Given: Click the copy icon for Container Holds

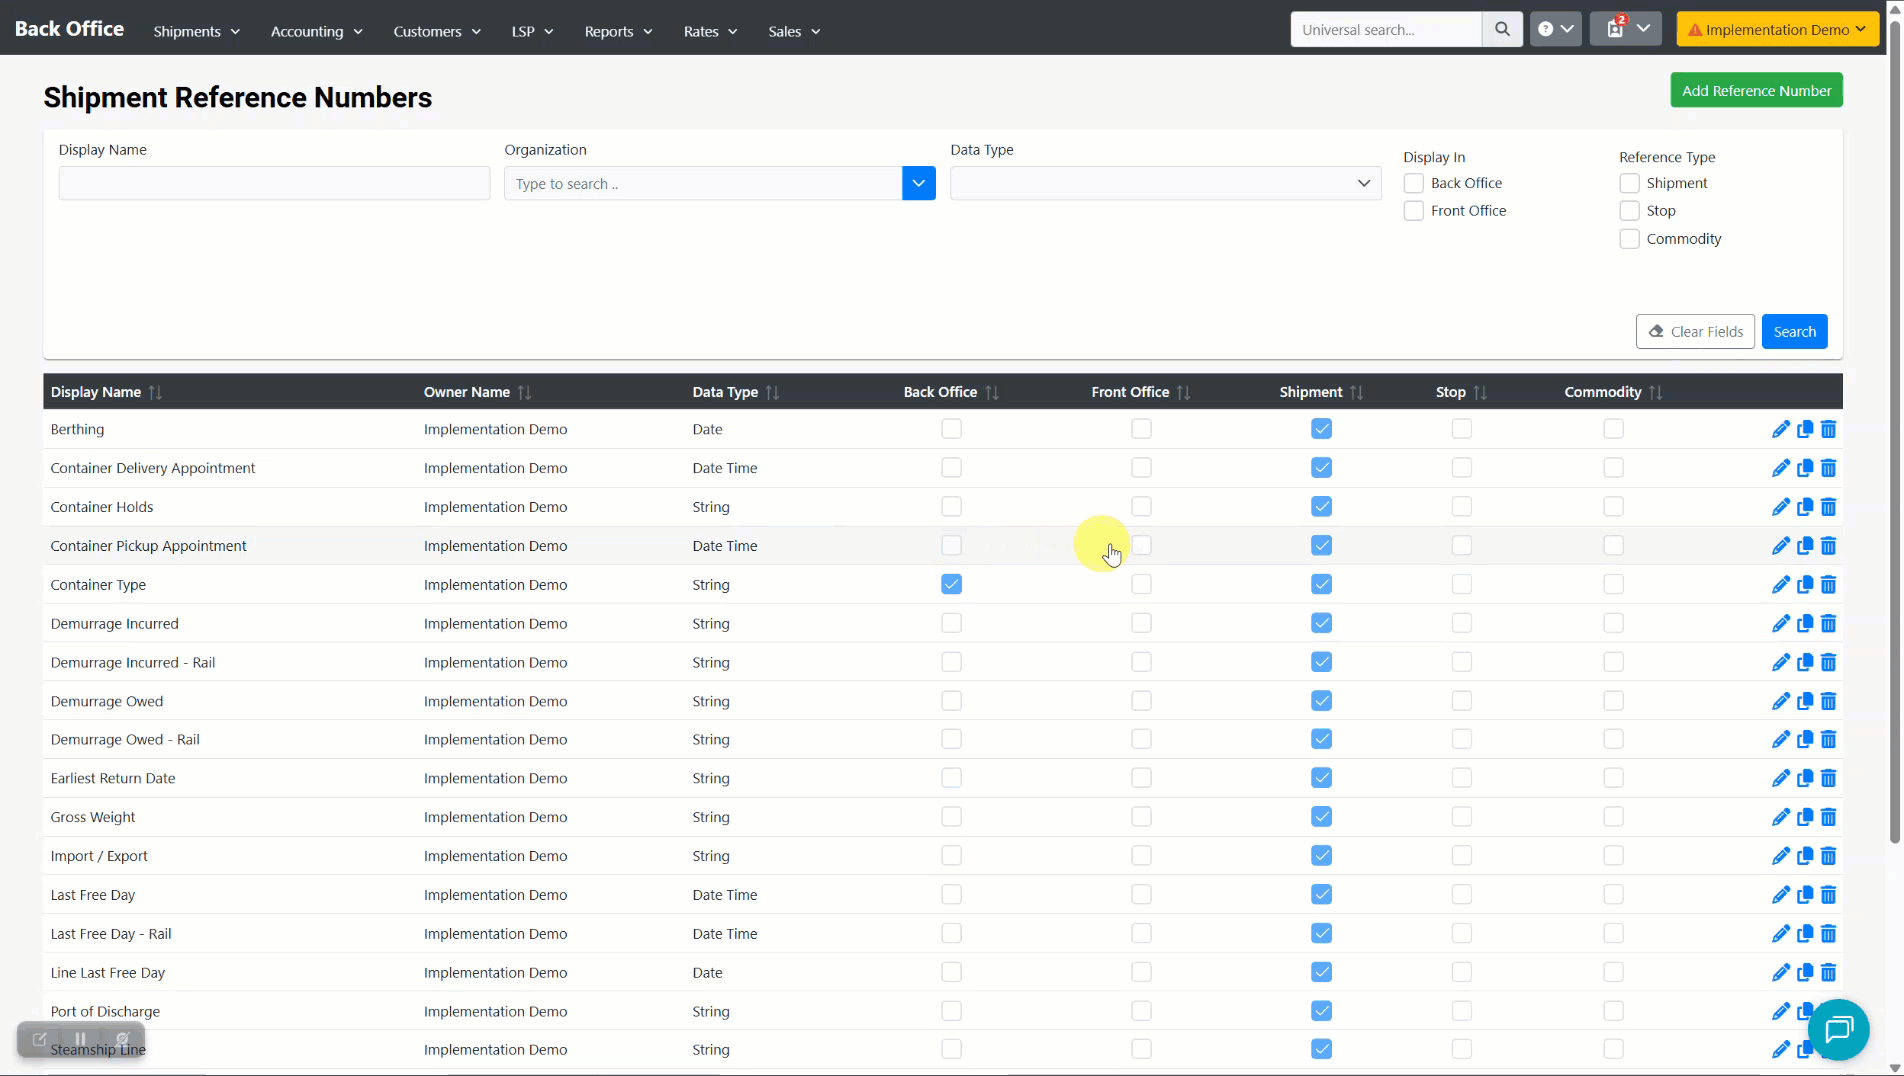Looking at the screenshot, I should click(x=1804, y=507).
